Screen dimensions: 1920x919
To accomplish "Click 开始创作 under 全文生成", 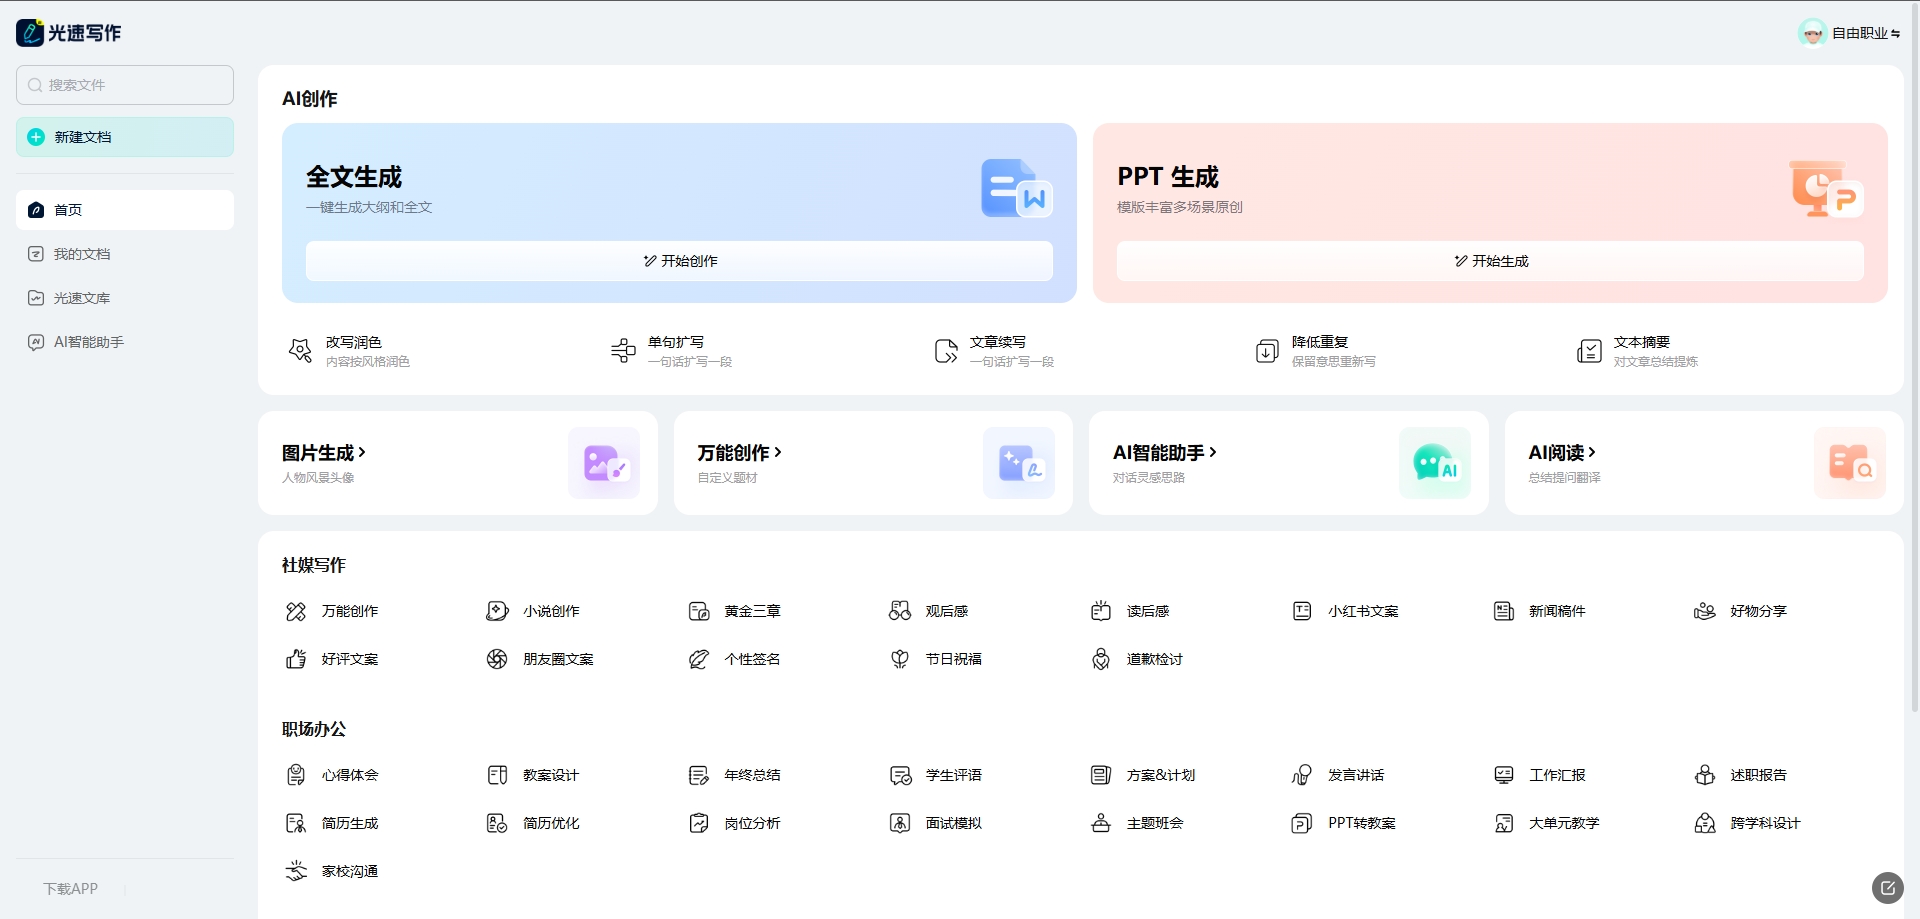I will (x=679, y=261).
